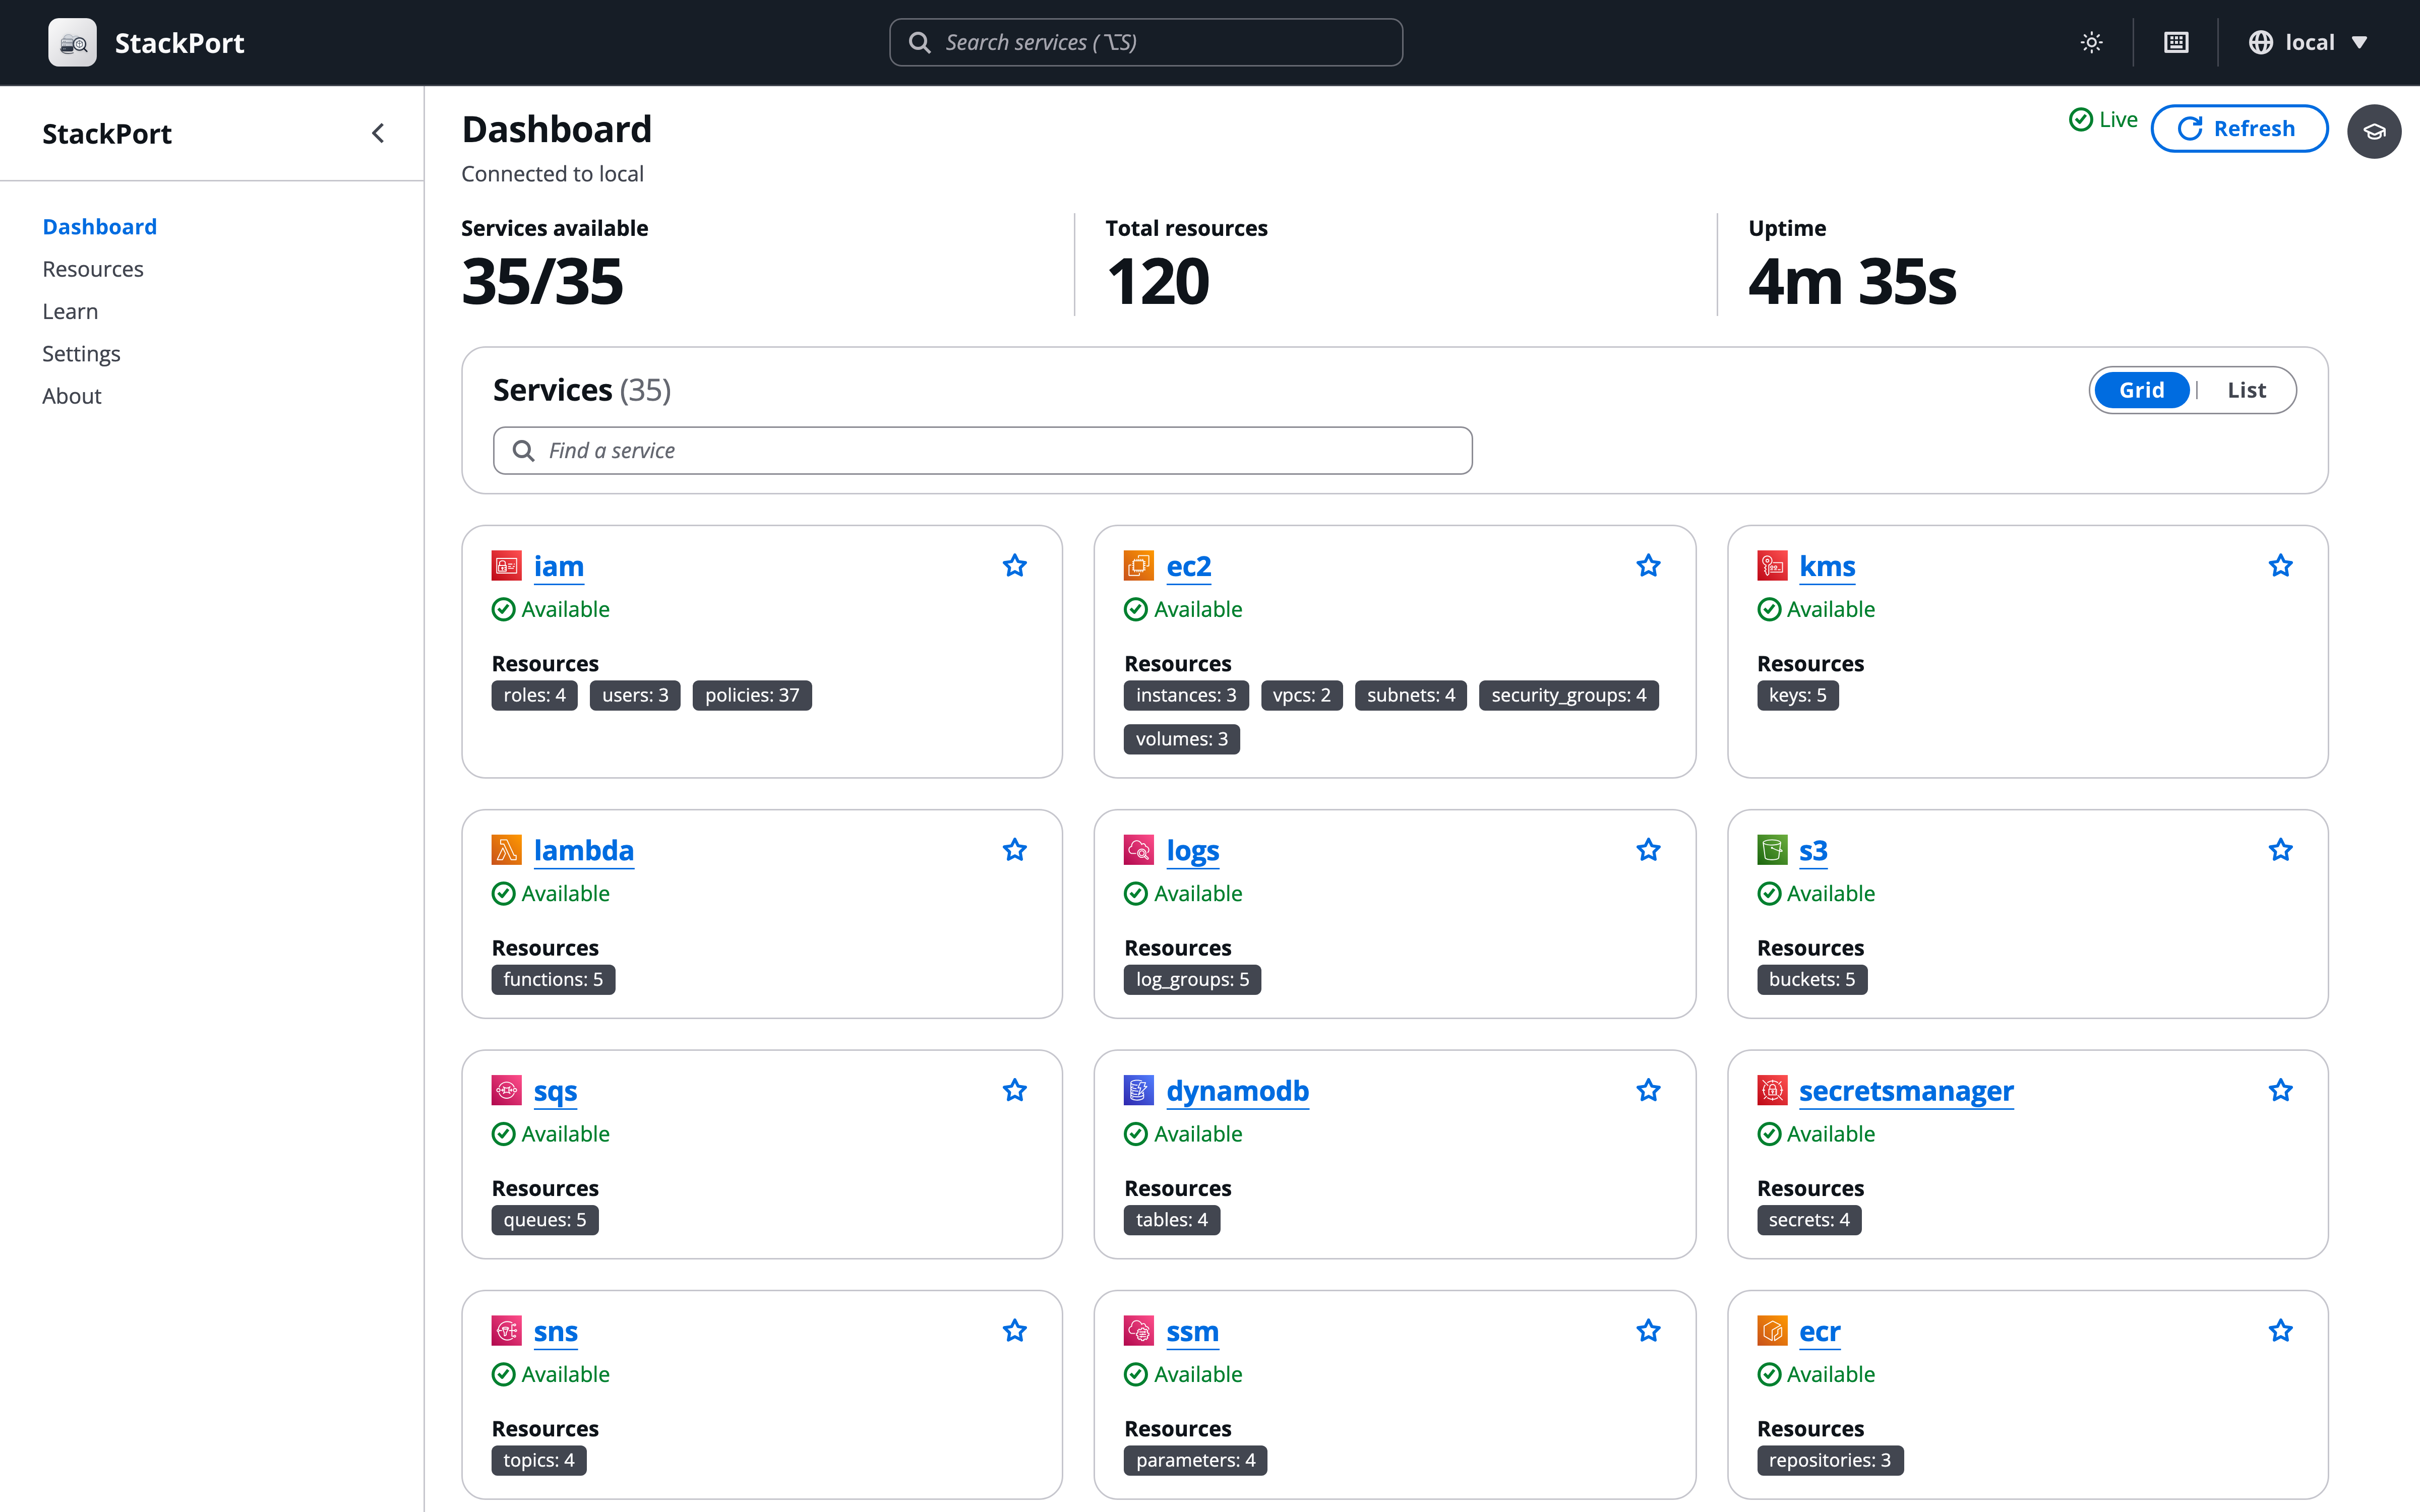Click the iam service icon
Image resolution: width=2420 pixels, height=1512 pixels.
pyautogui.click(x=506, y=566)
